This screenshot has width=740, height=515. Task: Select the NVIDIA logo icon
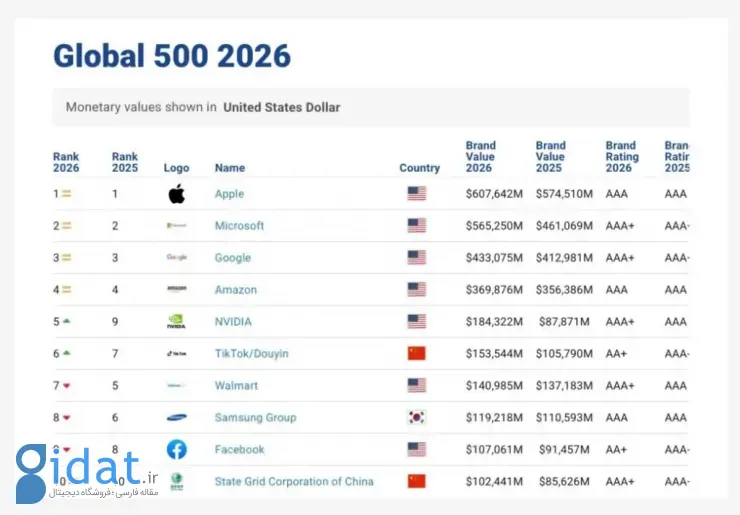click(x=177, y=322)
